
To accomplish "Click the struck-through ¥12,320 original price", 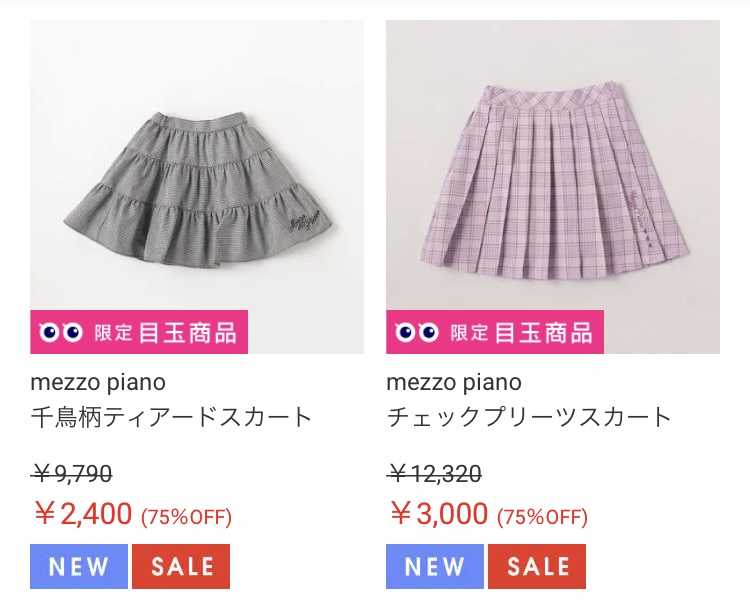I will (434, 474).
